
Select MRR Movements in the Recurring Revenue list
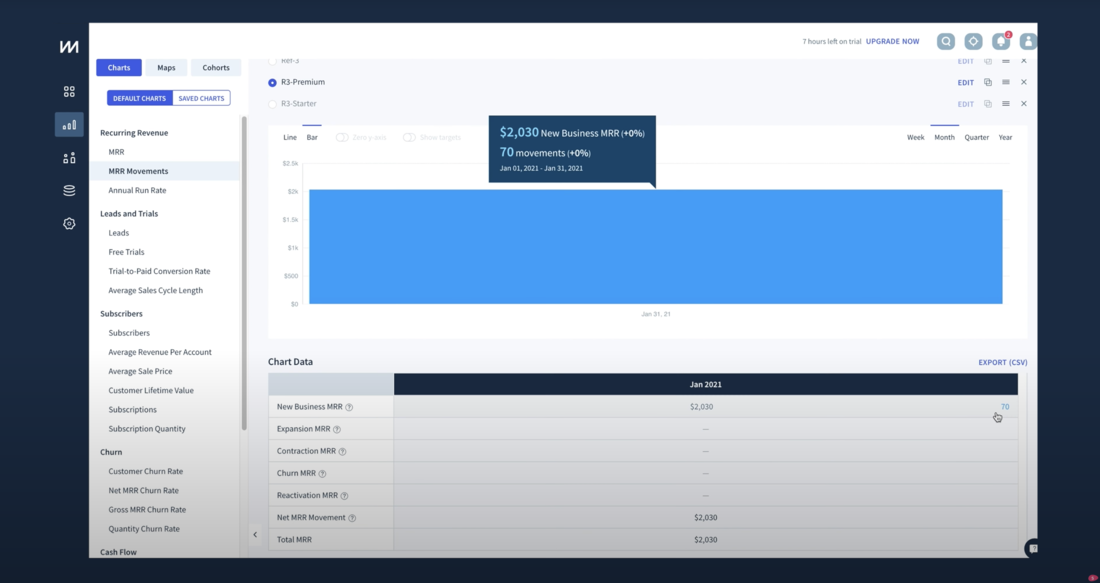(140, 170)
